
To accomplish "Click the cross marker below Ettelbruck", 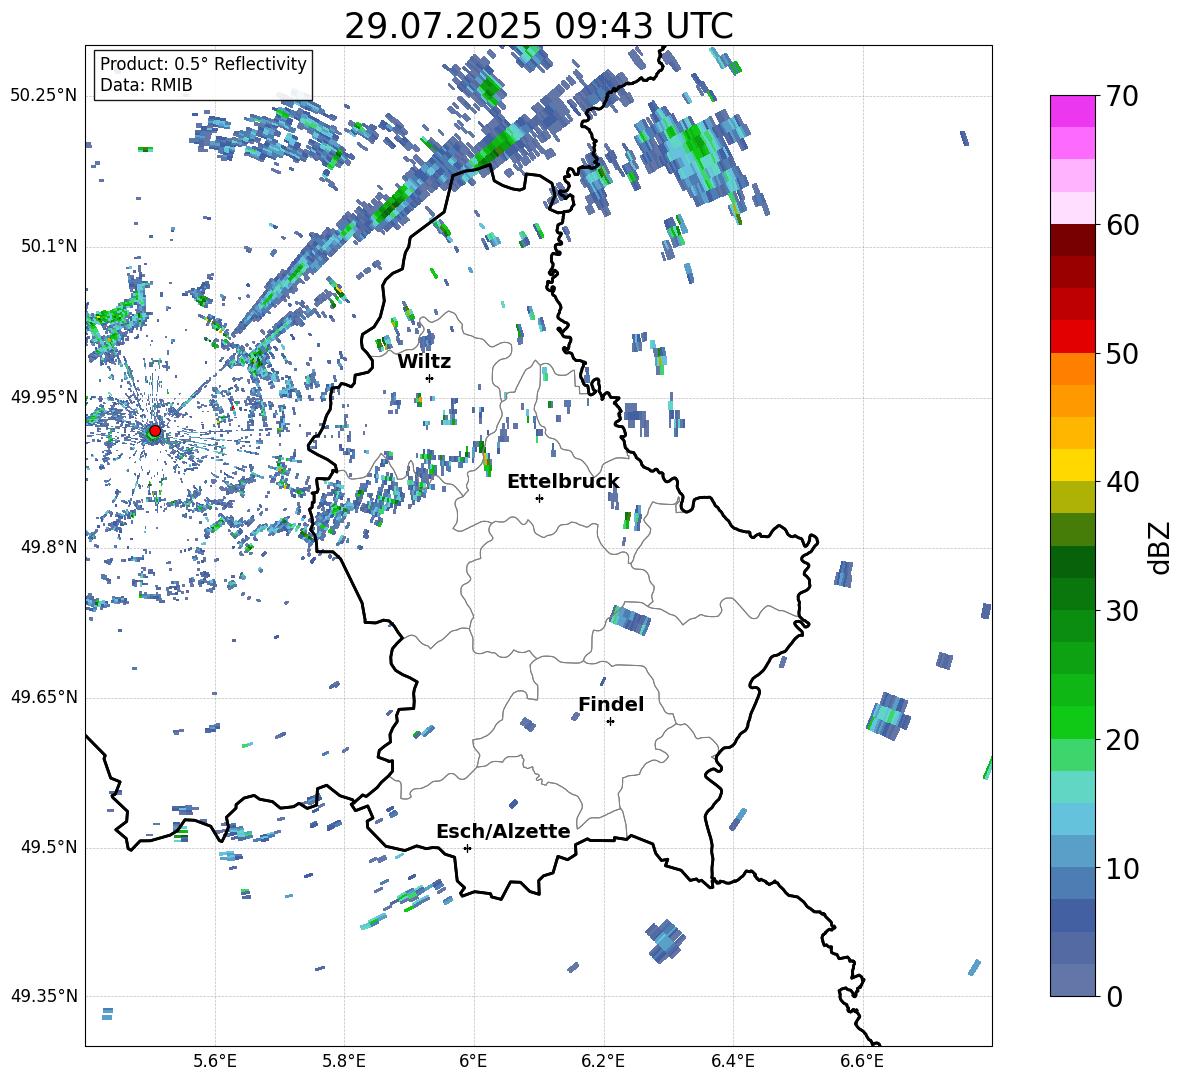I will click(539, 498).
